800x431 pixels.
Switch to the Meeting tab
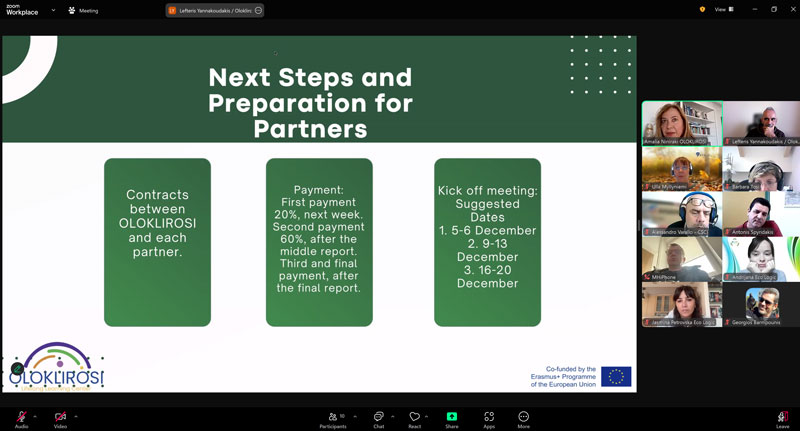(84, 10)
